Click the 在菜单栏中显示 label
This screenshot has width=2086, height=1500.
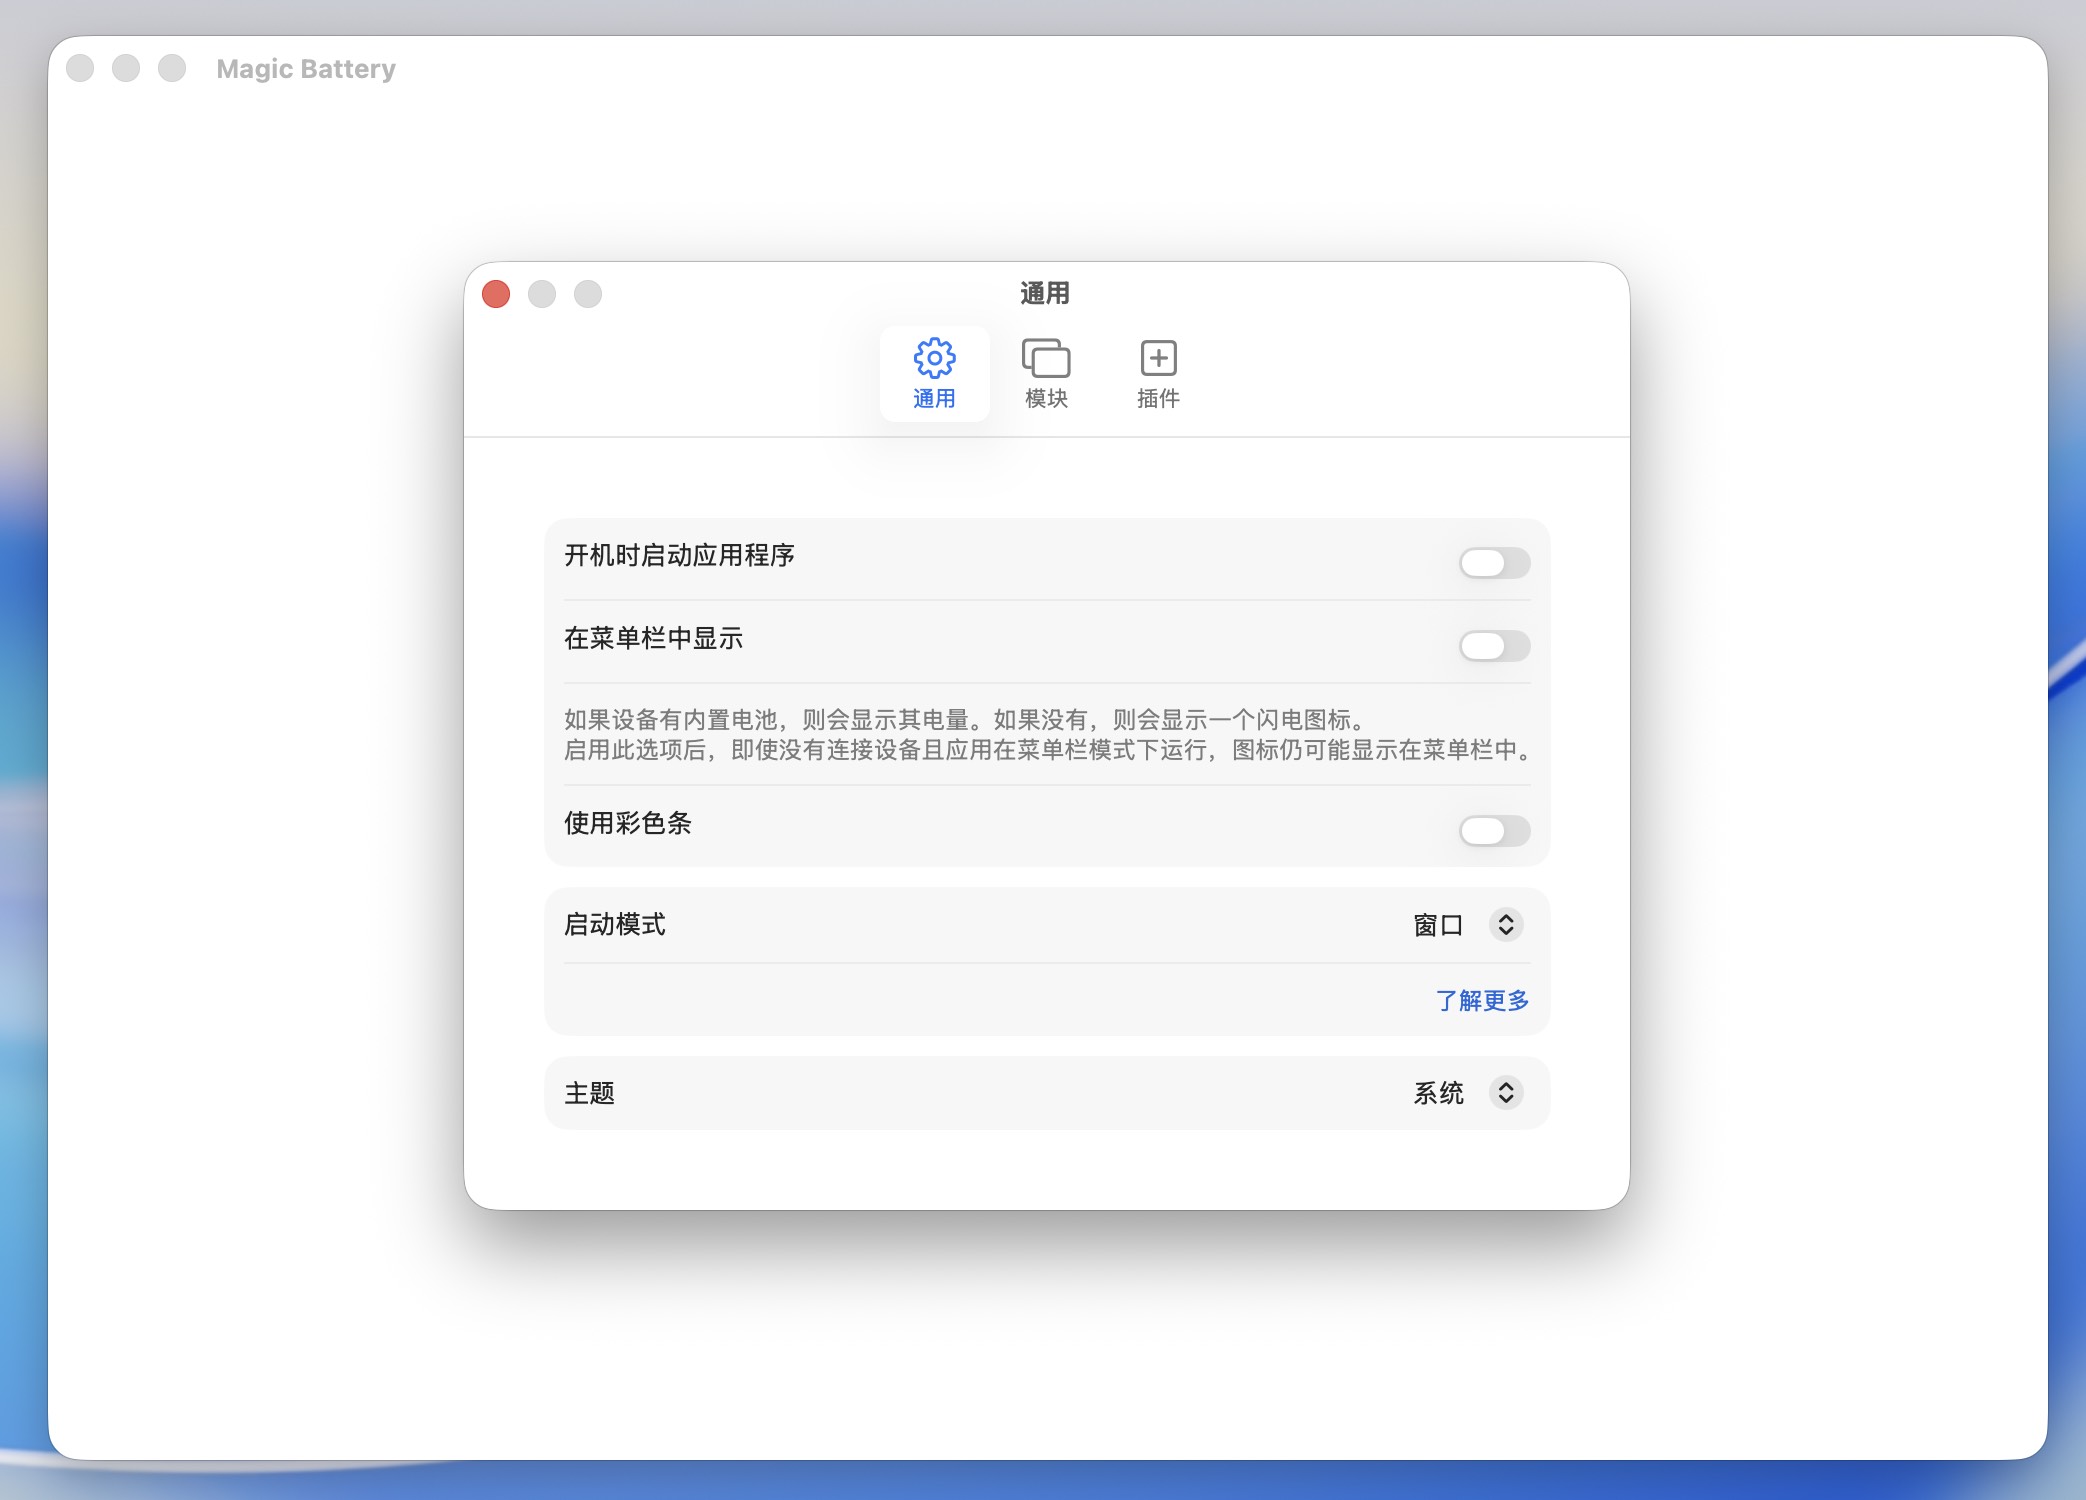point(654,638)
